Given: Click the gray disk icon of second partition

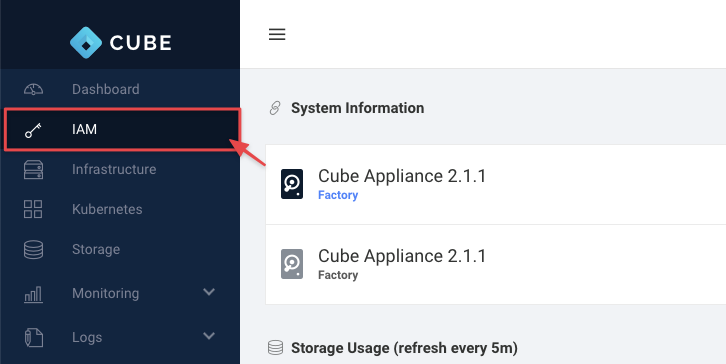Looking at the screenshot, I should [x=292, y=264].
